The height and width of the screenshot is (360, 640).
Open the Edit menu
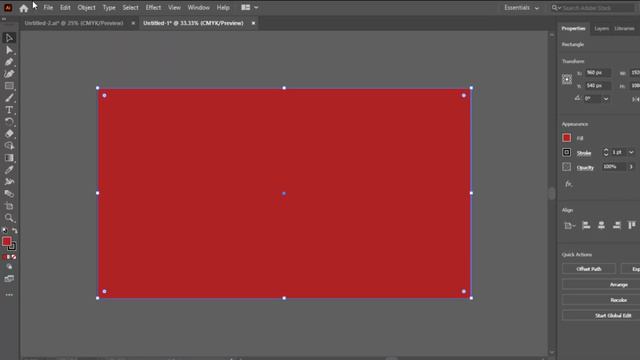65,7
